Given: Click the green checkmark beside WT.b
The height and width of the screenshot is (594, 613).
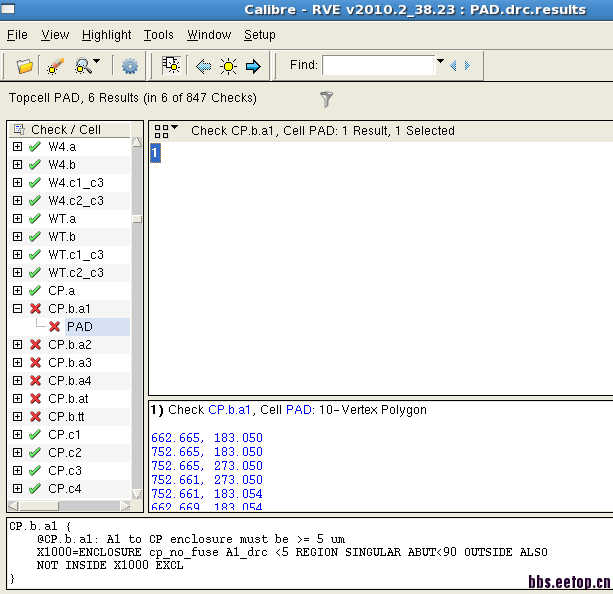Looking at the screenshot, I should 35,236.
